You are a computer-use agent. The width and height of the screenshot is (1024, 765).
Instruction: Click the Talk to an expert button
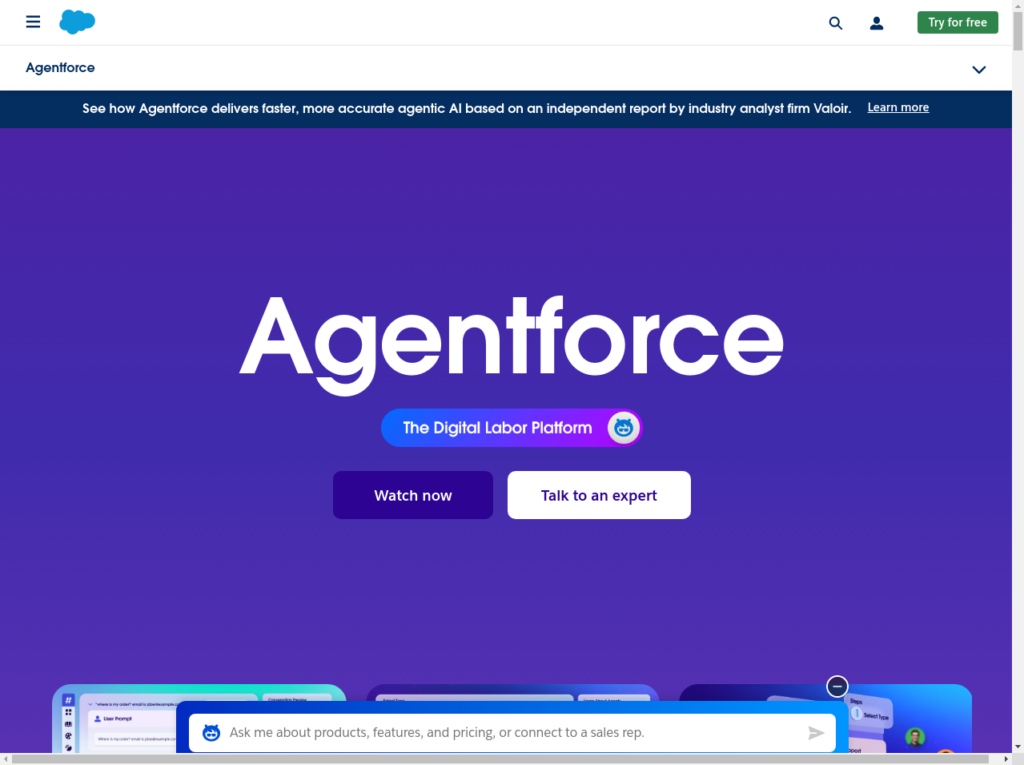tap(599, 495)
